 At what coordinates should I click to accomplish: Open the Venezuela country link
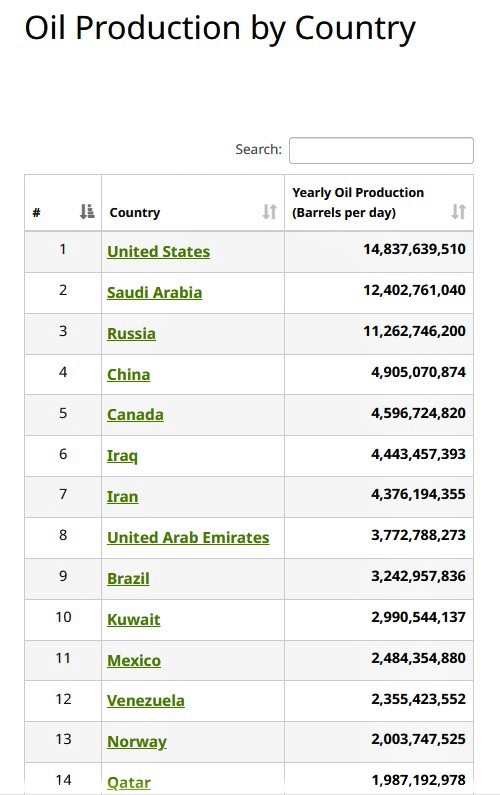146,701
